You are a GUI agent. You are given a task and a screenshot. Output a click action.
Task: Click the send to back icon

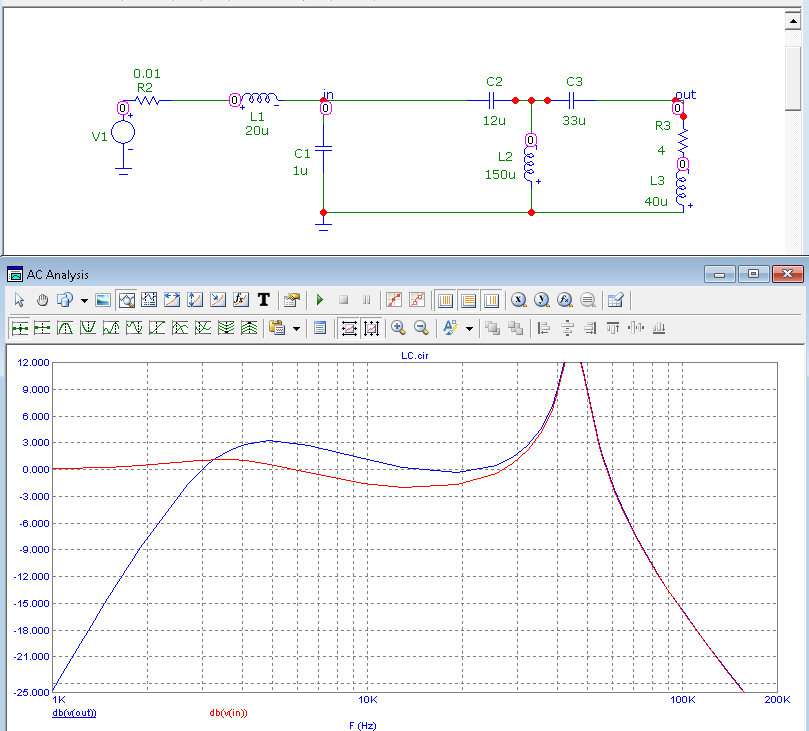(x=515, y=328)
